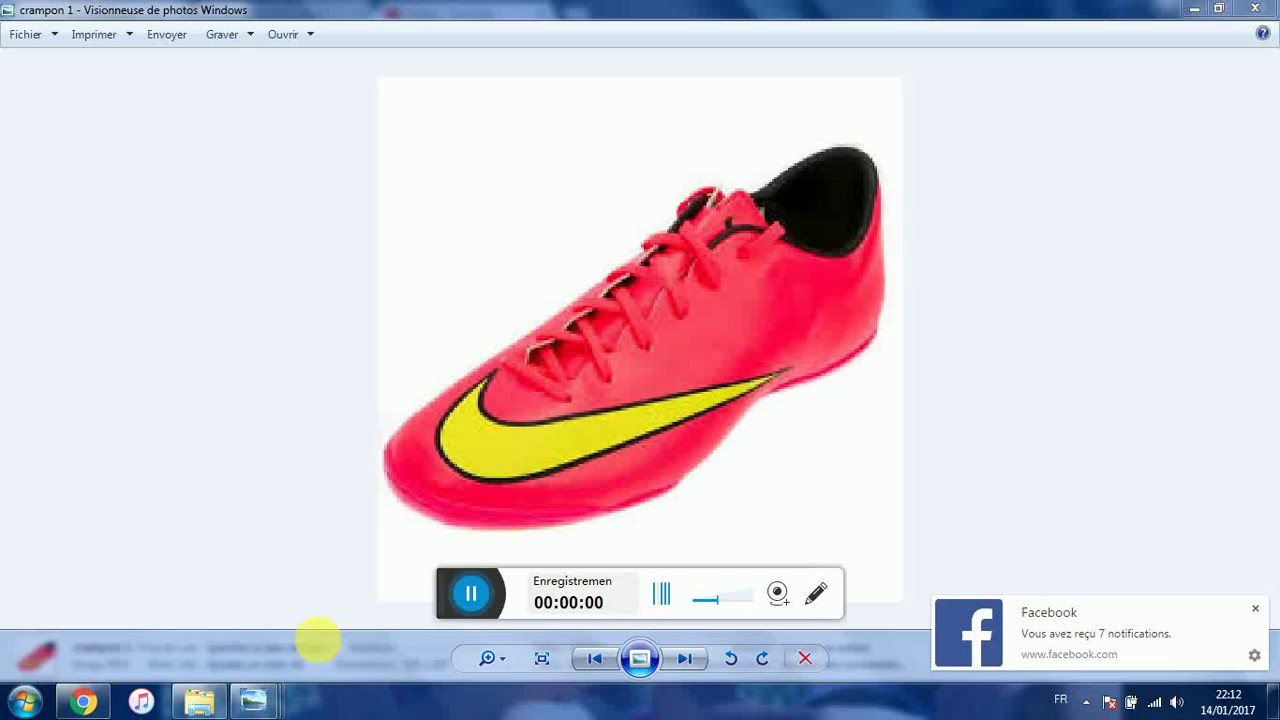The height and width of the screenshot is (720, 1280).
Task: Expand the Imprimer dropdown arrow
Action: [129, 34]
